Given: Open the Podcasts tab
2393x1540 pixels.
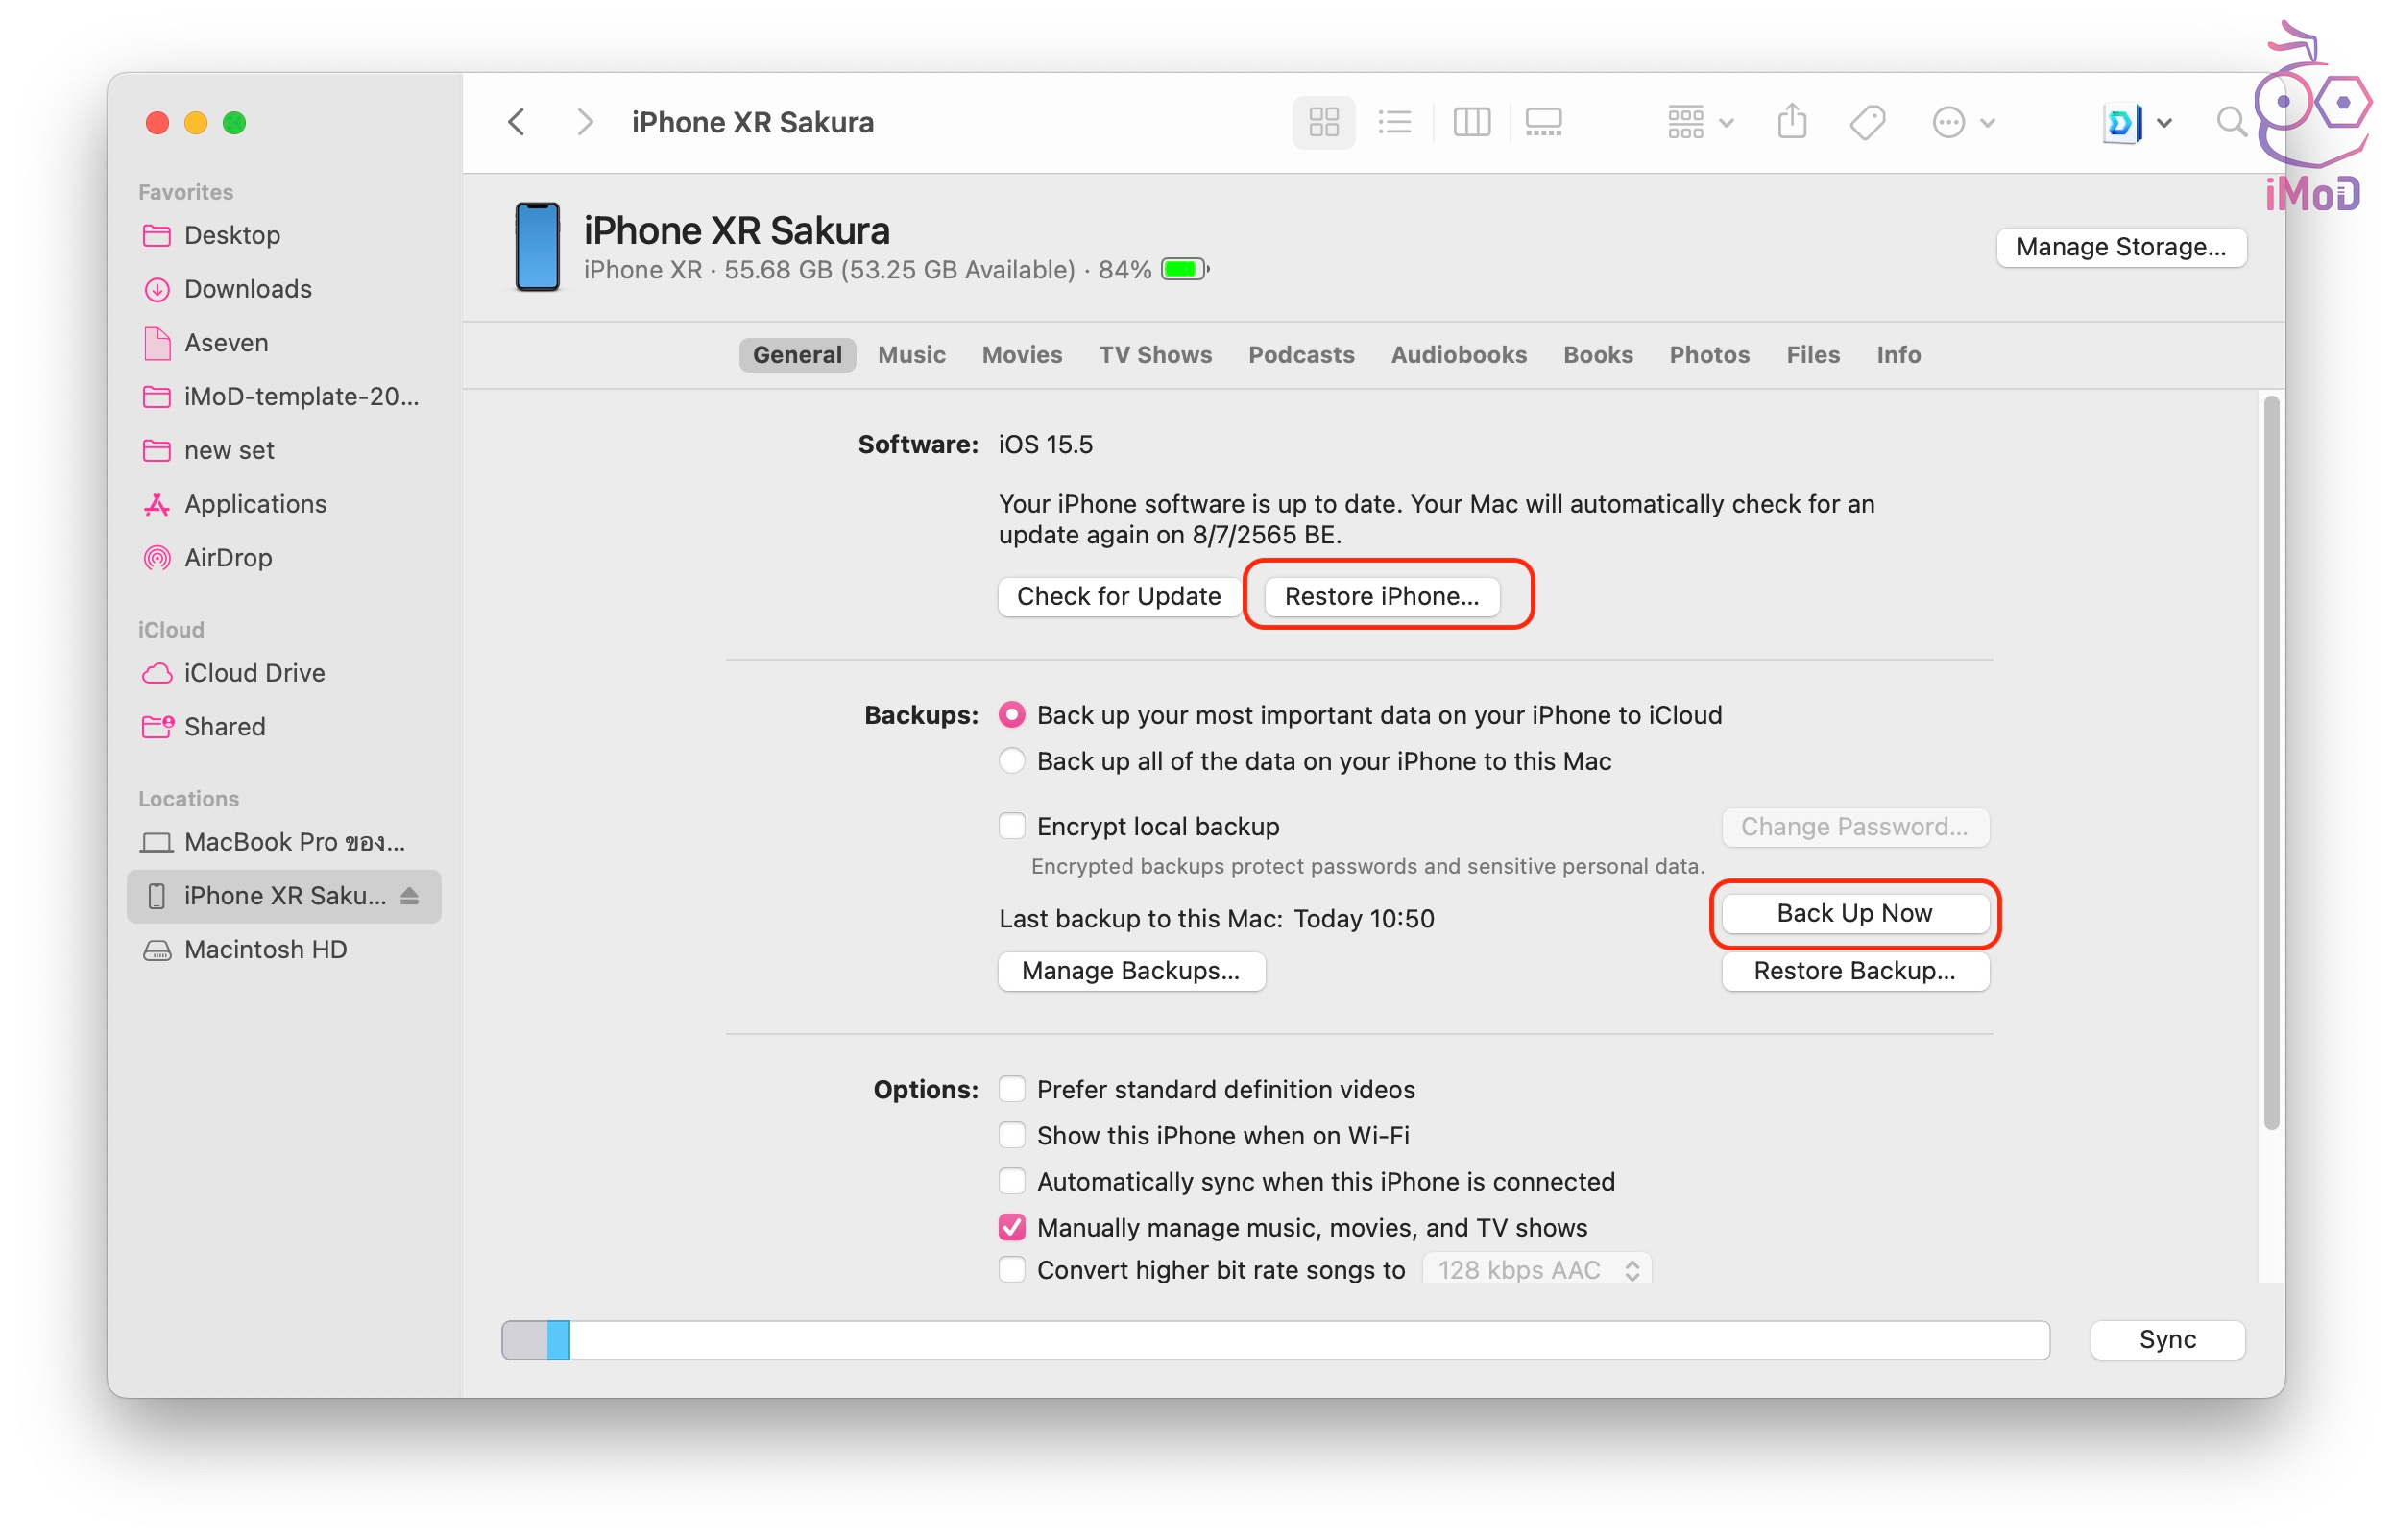Looking at the screenshot, I should click(x=1300, y=354).
